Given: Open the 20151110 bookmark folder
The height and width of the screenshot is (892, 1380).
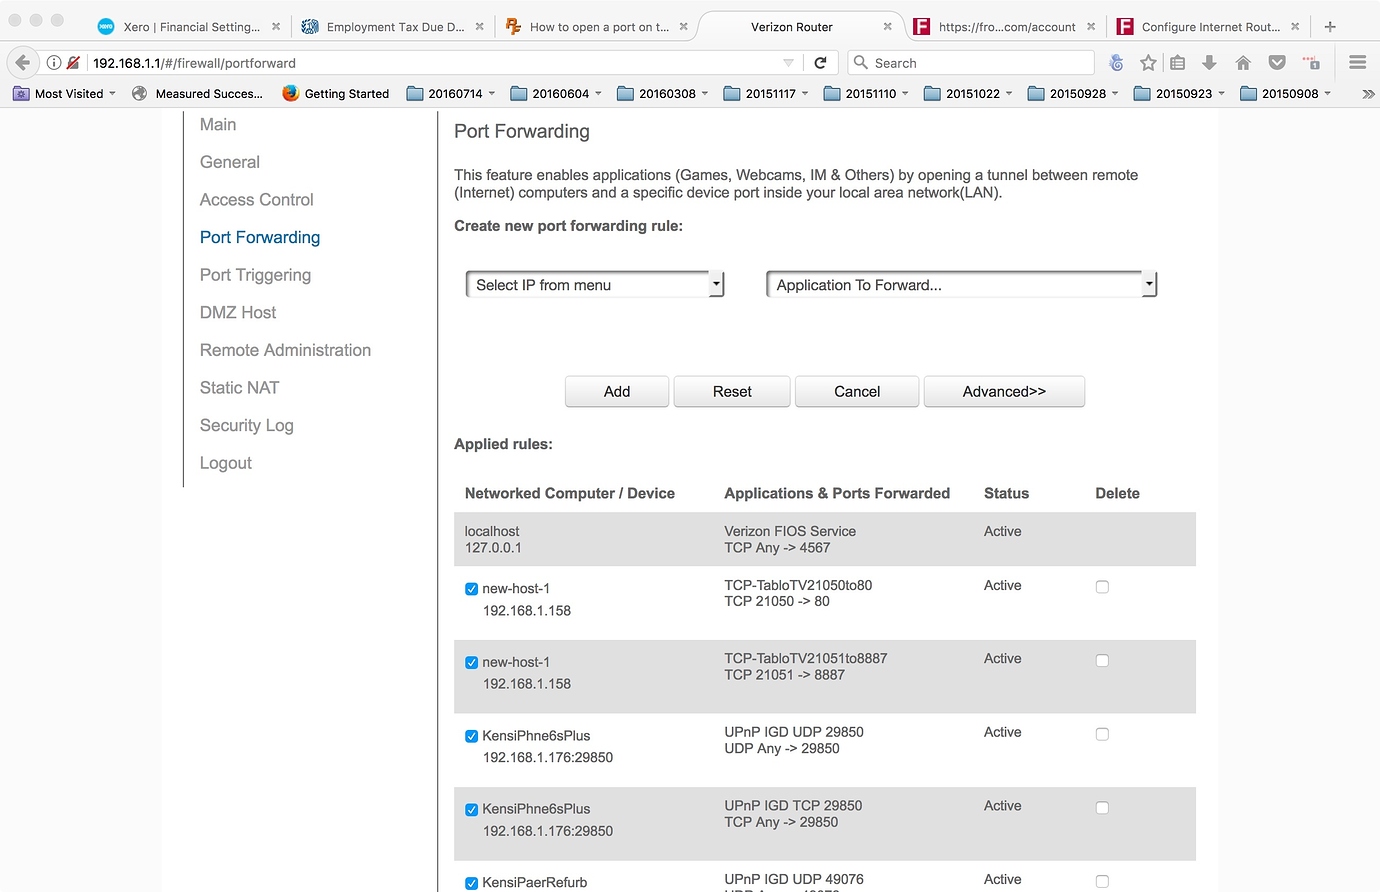Looking at the screenshot, I should (866, 94).
